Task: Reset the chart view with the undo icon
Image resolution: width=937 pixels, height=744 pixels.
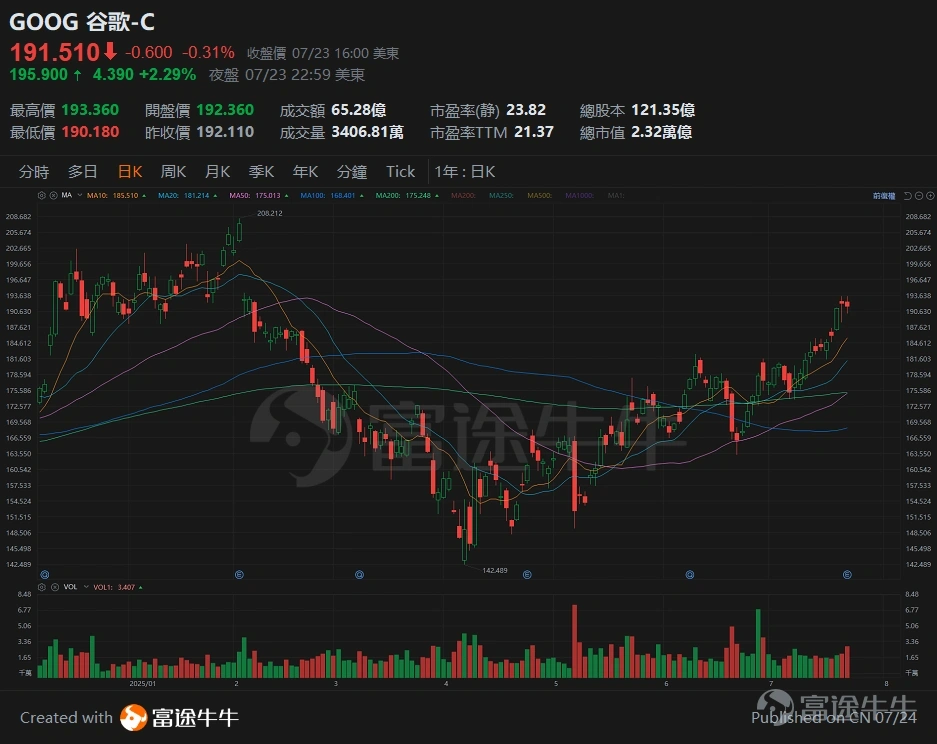Action: (x=908, y=196)
